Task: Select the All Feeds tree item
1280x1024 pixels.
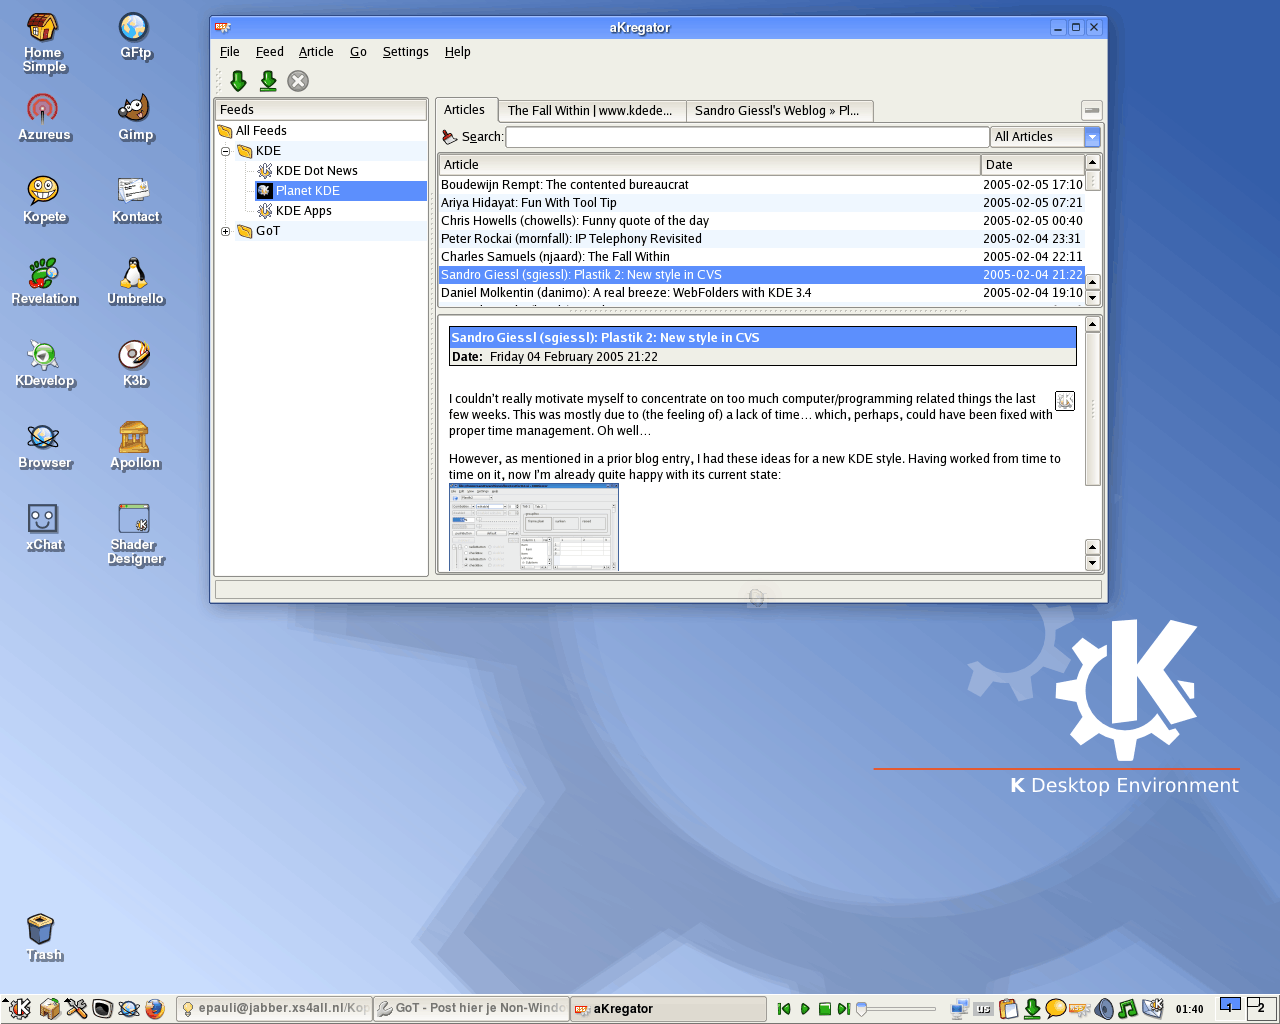Action: pyautogui.click(x=261, y=131)
